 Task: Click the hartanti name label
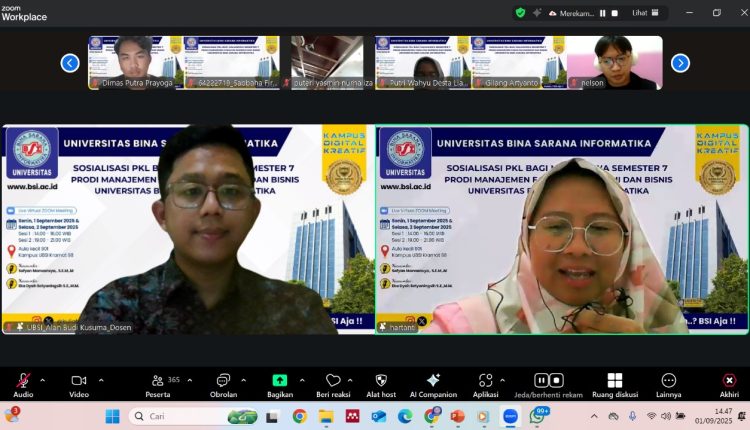[x=402, y=327]
